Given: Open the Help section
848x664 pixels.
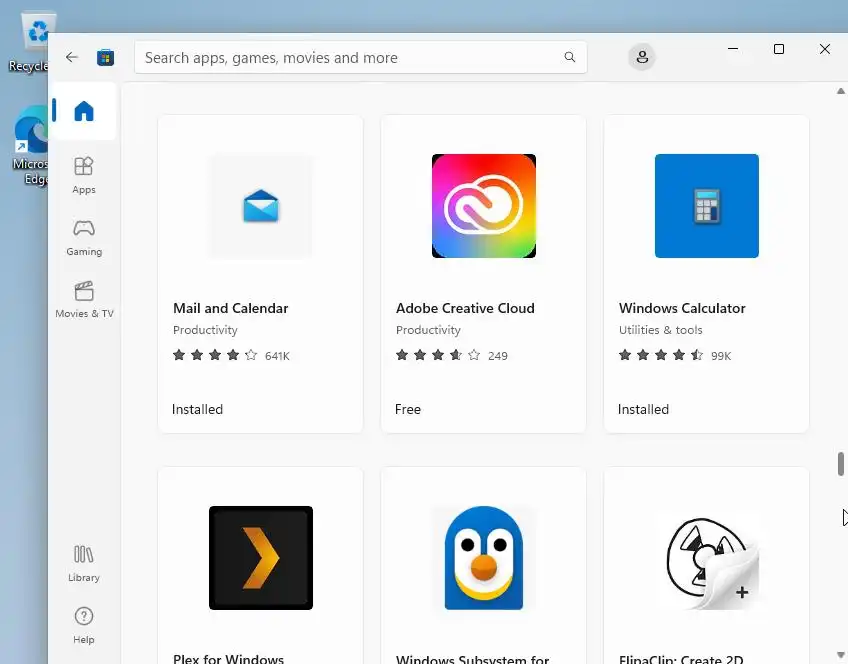Looking at the screenshot, I should tap(84, 626).
